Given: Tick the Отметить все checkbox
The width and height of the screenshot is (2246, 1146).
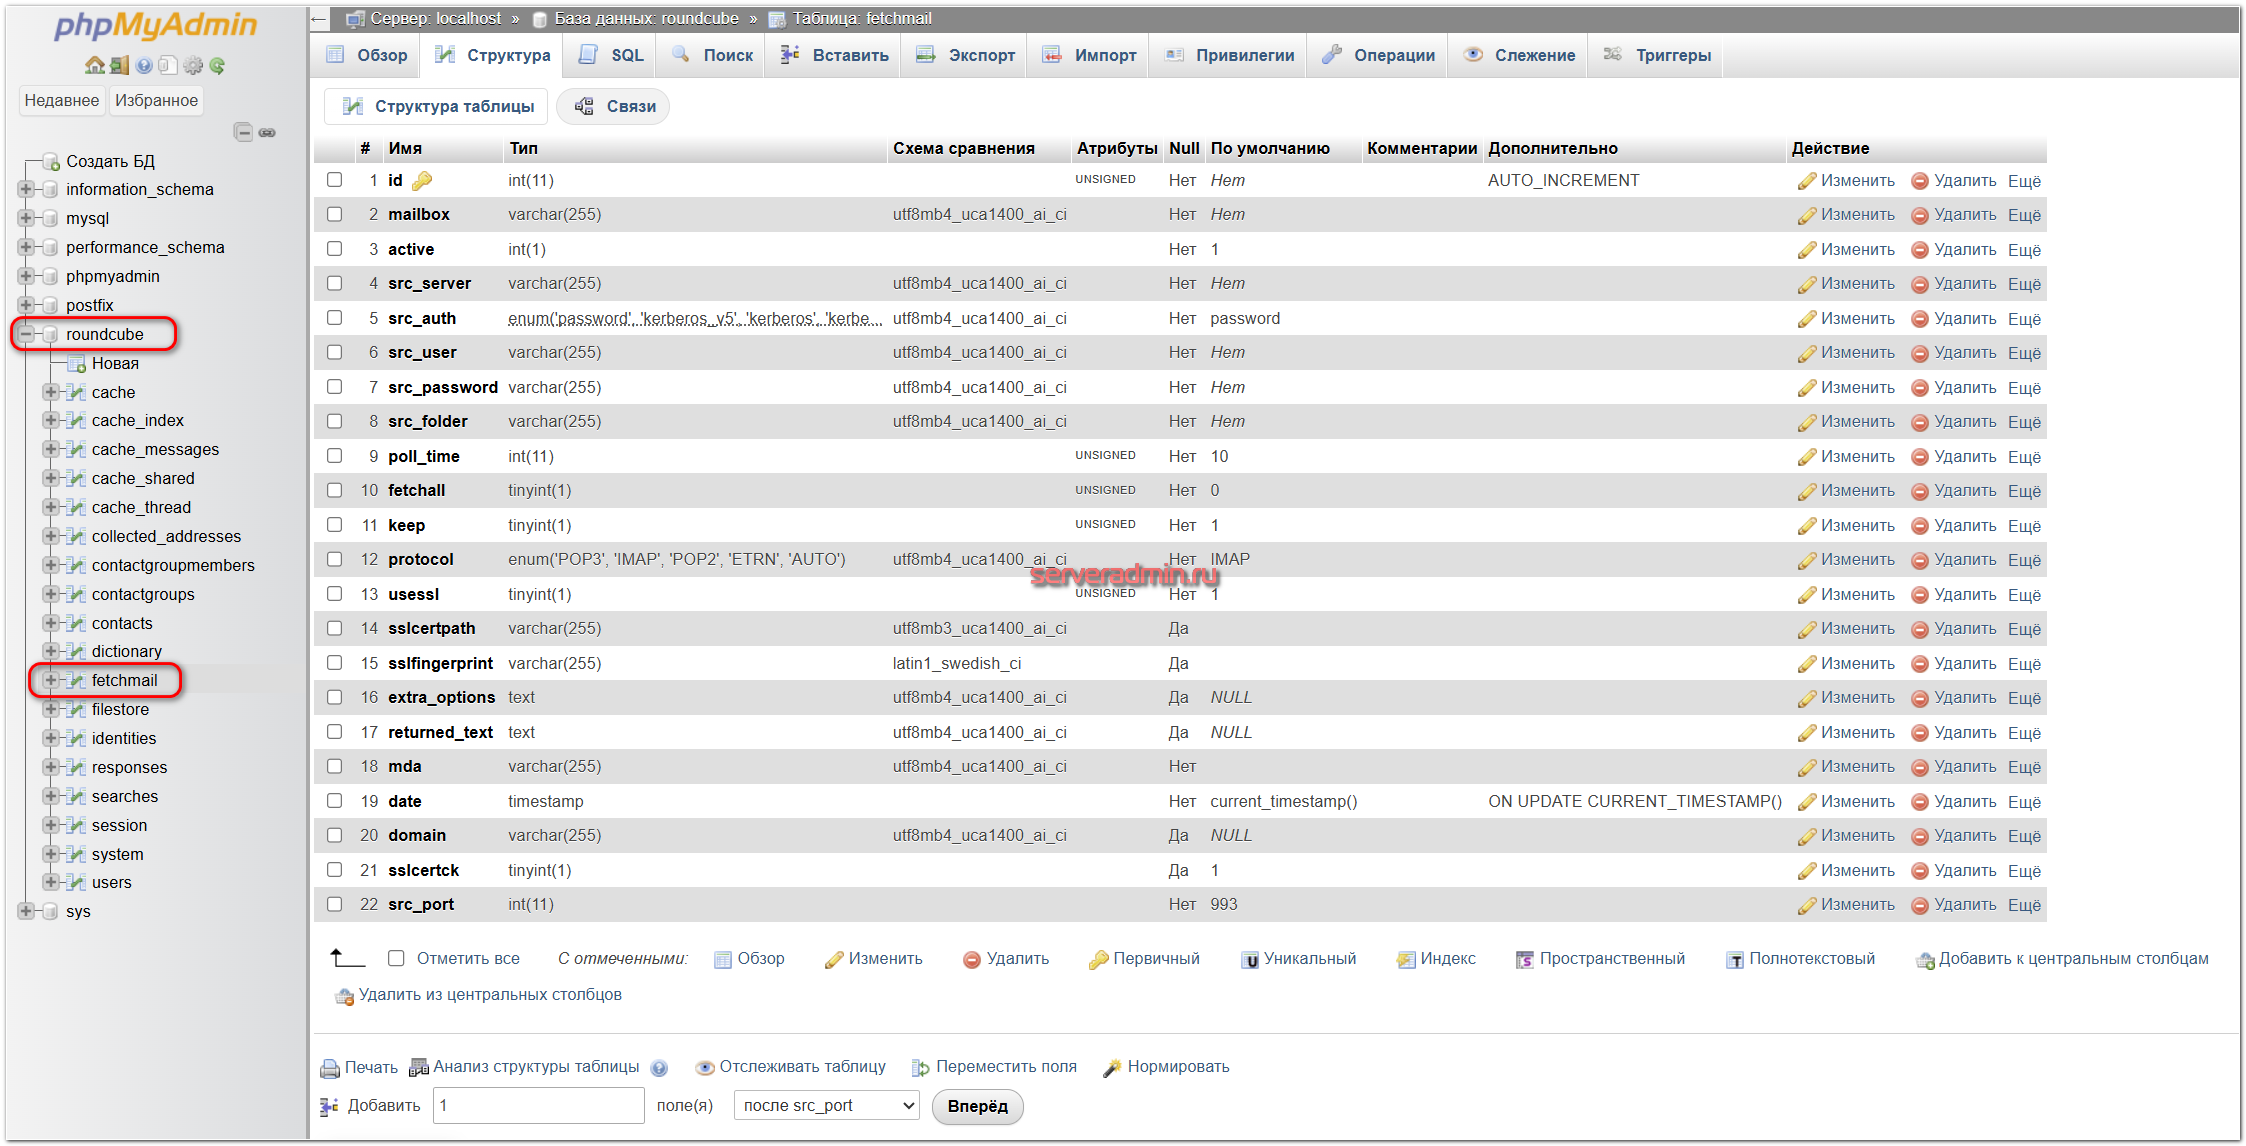Looking at the screenshot, I should (396, 958).
